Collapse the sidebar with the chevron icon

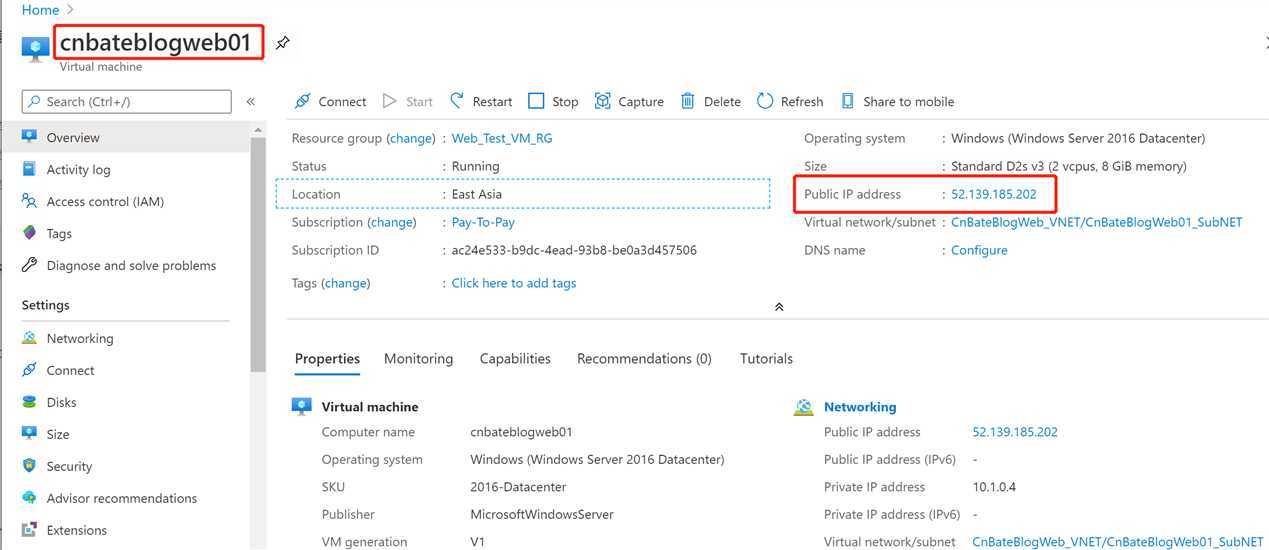pos(251,101)
